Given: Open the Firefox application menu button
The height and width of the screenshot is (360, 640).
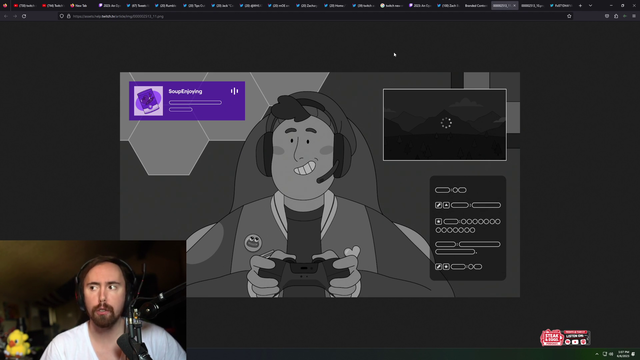Looking at the screenshot, I should tap(634, 16).
